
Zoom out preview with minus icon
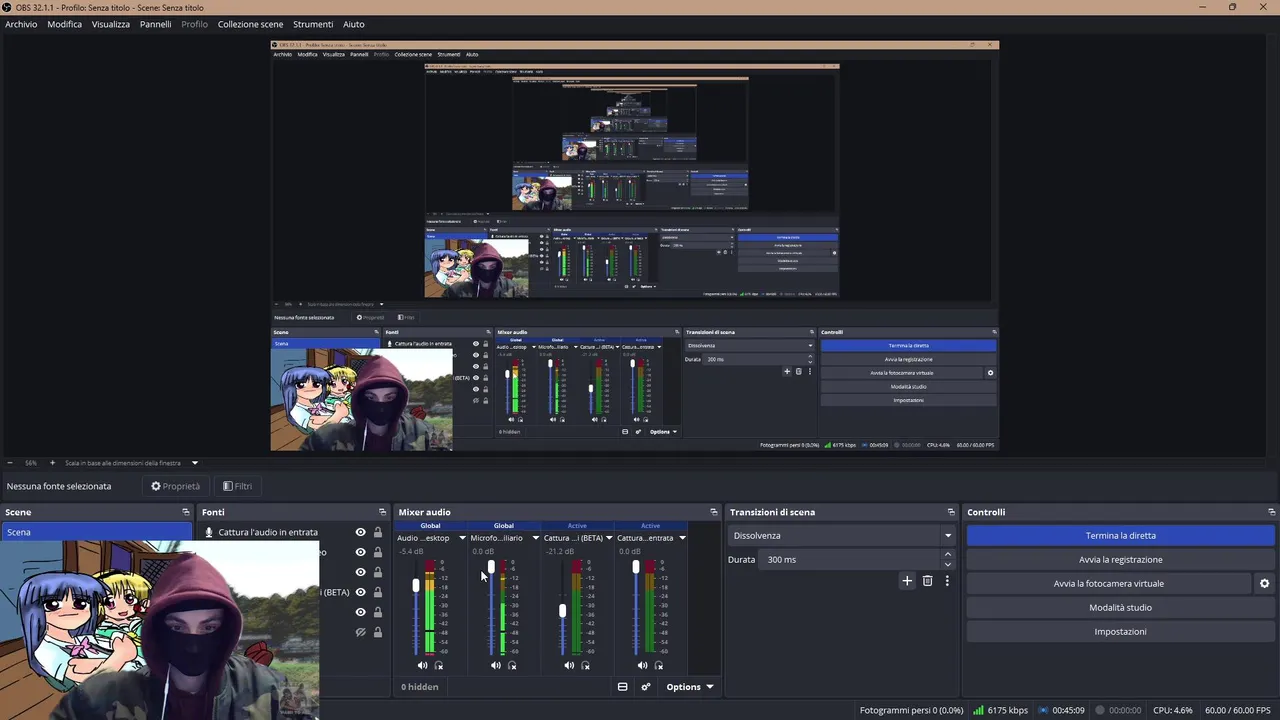point(10,463)
